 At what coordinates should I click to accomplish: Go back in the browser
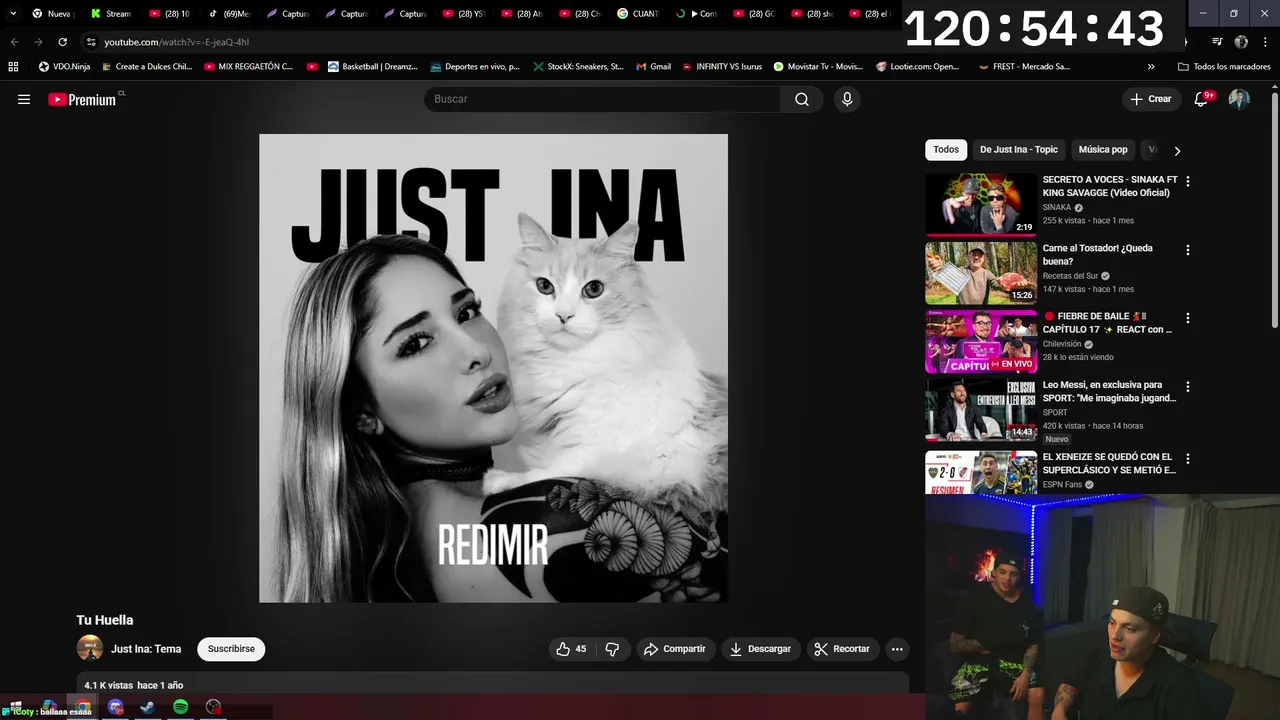(x=14, y=42)
